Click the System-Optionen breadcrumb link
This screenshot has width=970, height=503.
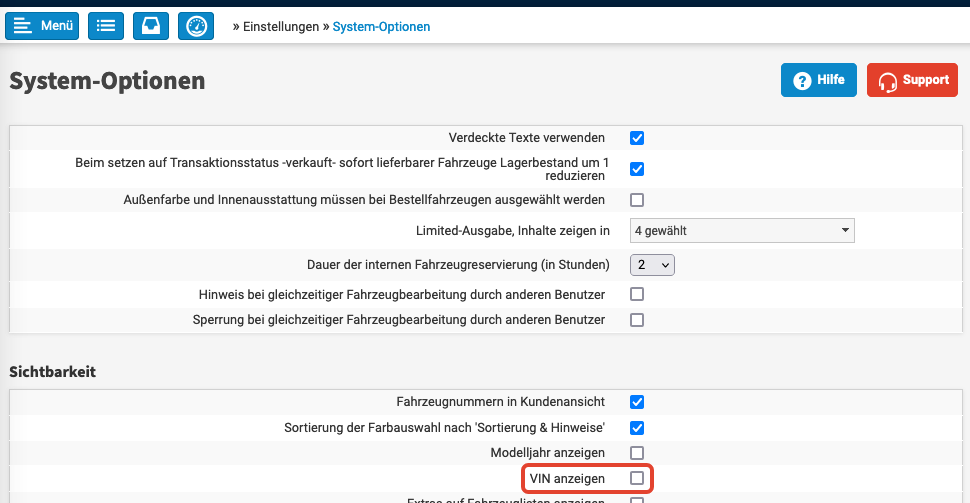point(381,27)
